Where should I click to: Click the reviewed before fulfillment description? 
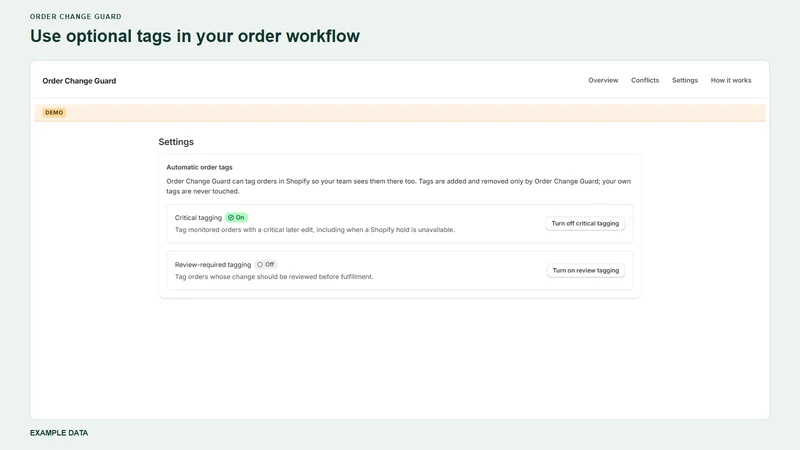(x=274, y=277)
